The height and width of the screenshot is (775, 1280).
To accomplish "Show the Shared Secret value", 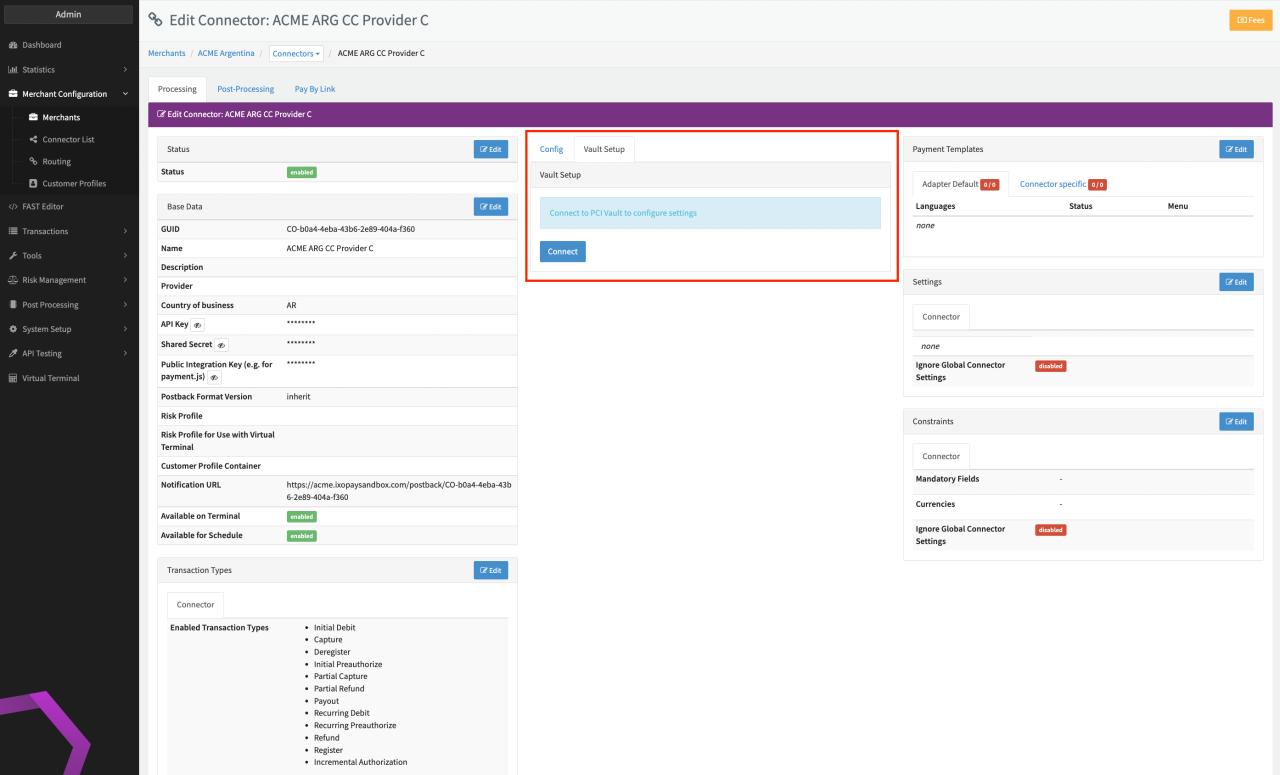I will pyautogui.click(x=221, y=345).
